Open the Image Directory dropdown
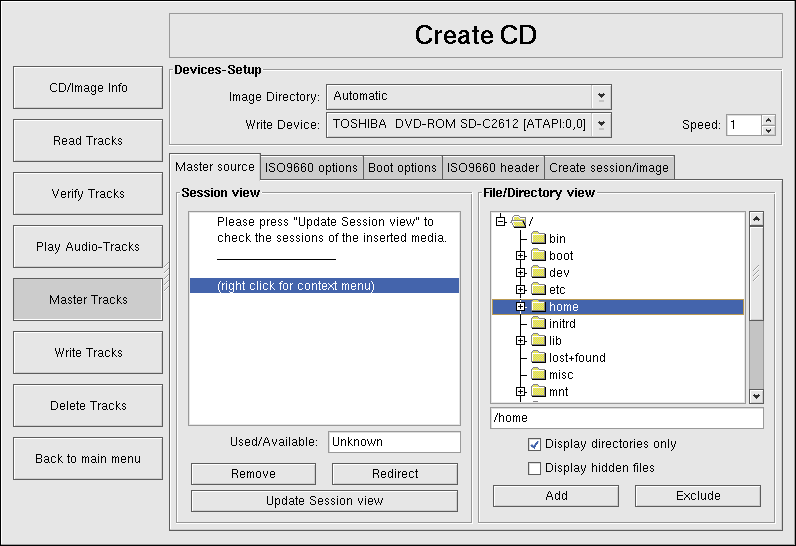This screenshot has width=796, height=546. point(600,96)
